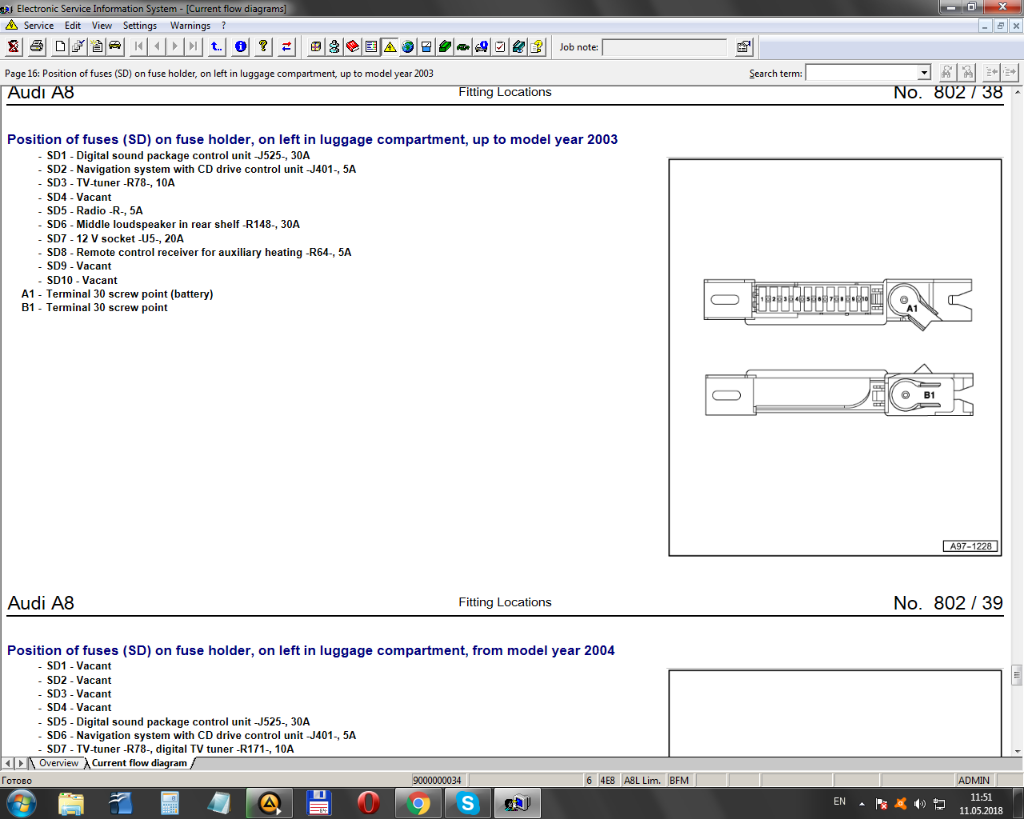Click the red-blue swap arrows icon

point(287,46)
